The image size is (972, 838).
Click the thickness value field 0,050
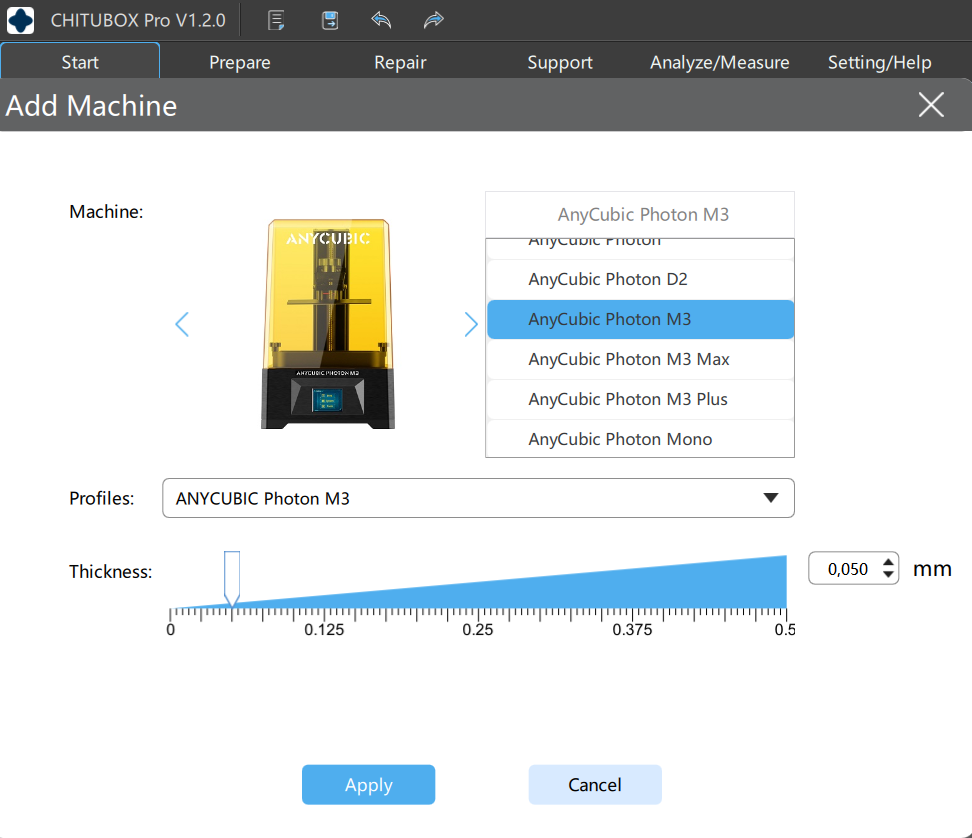[x=847, y=568]
